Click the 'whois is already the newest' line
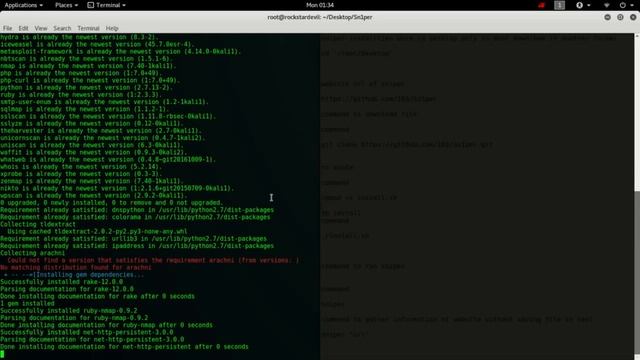The height and width of the screenshot is (360, 640). [x=81, y=167]
